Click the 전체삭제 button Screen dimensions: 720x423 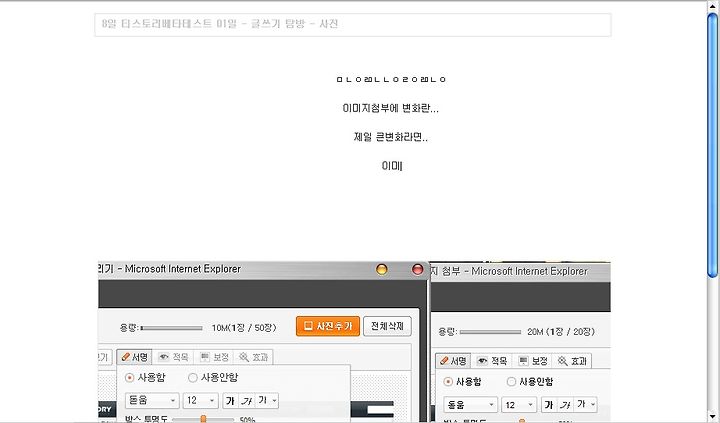pos(387,326)
